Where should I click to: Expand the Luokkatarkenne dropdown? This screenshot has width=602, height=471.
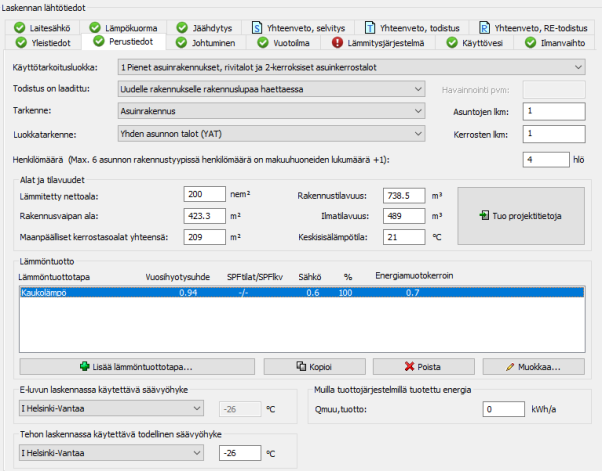[417, 133]
